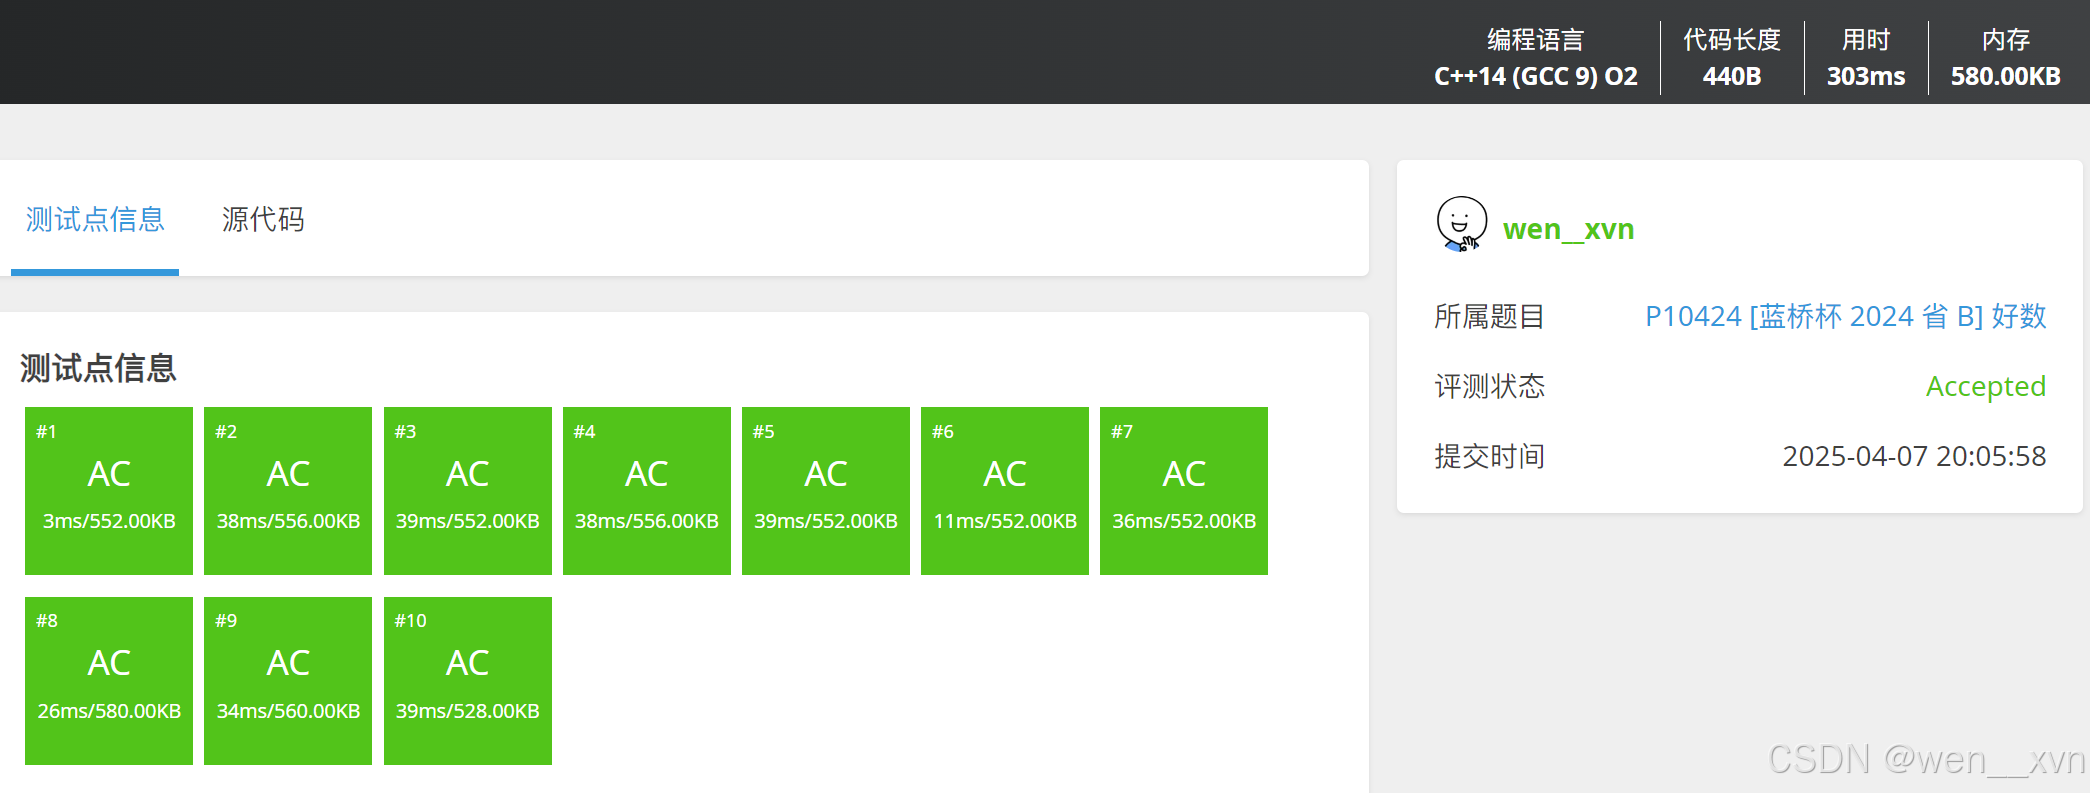Click the 用时 header label
This screenshot has height=793, width=2090.
point(1866,40)
